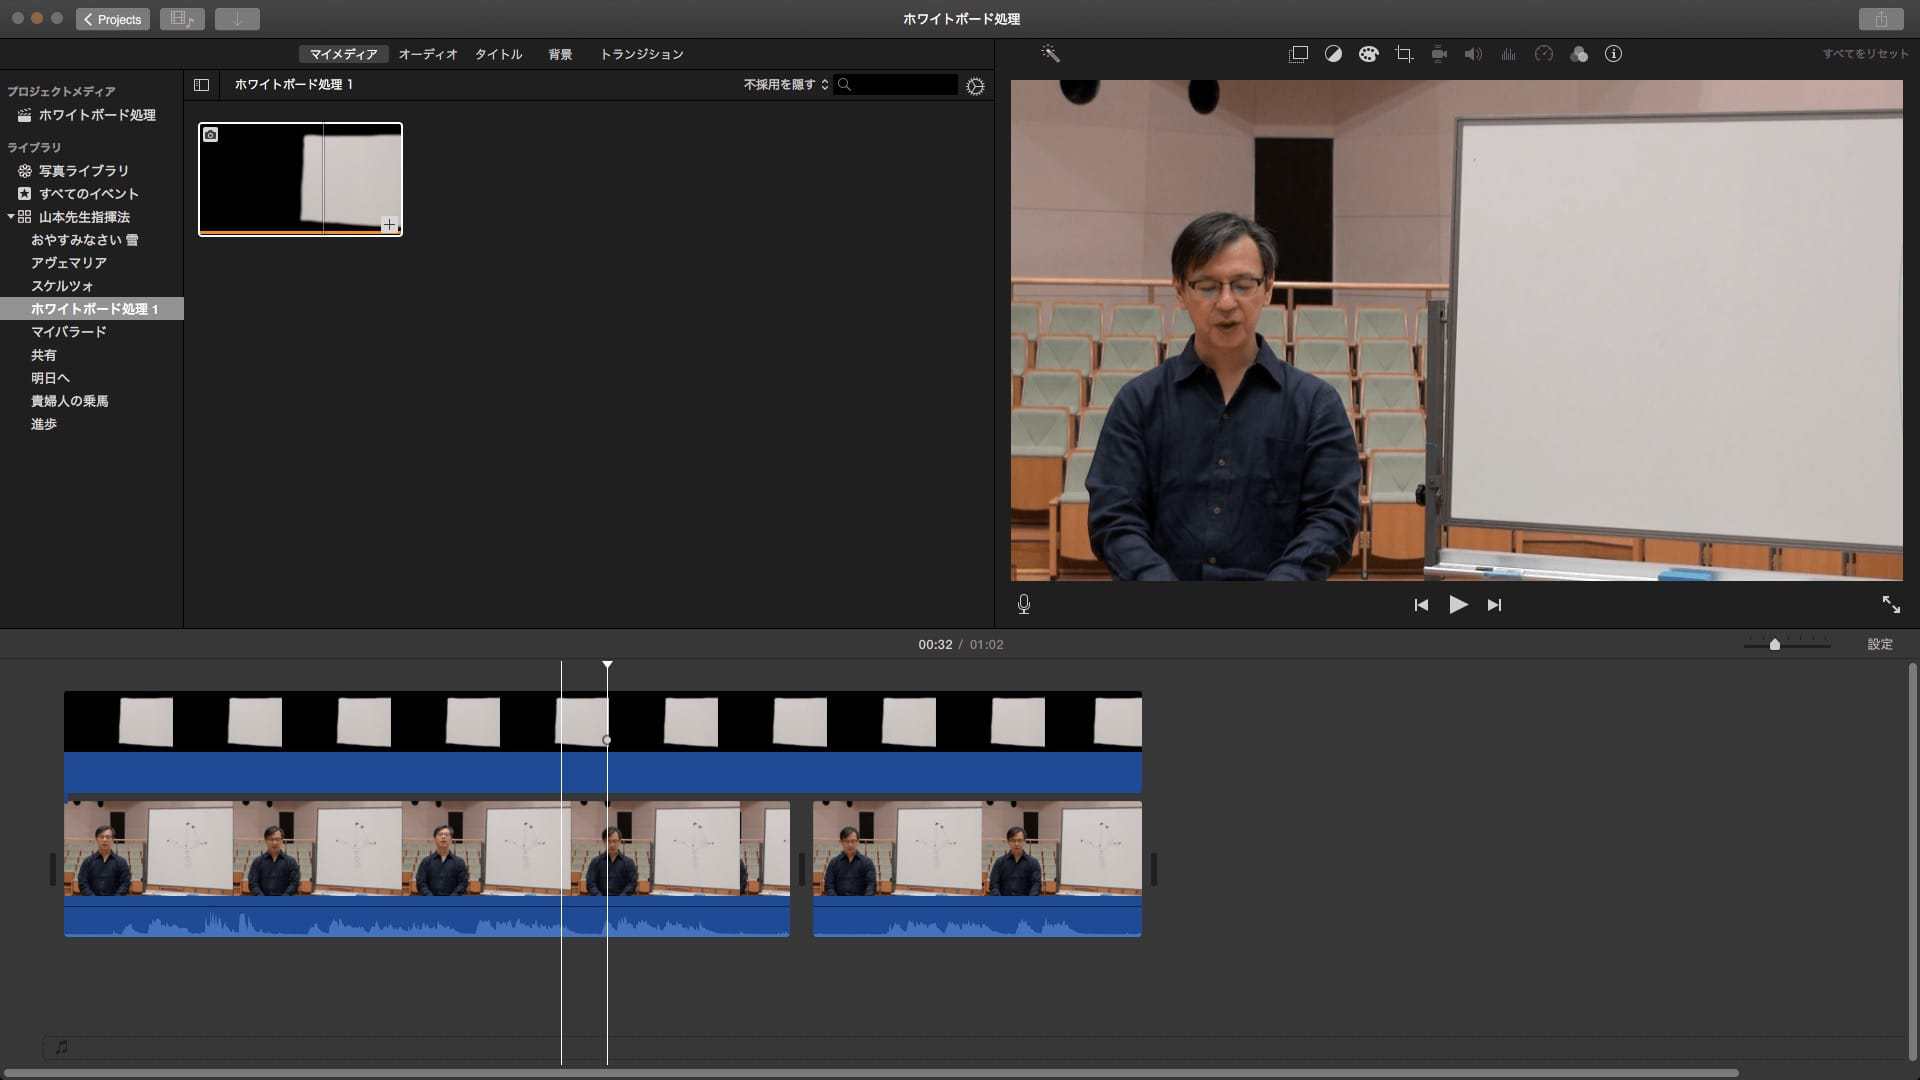Open the clip information icon
Screen dimensions: 1920x1080
1613,54
